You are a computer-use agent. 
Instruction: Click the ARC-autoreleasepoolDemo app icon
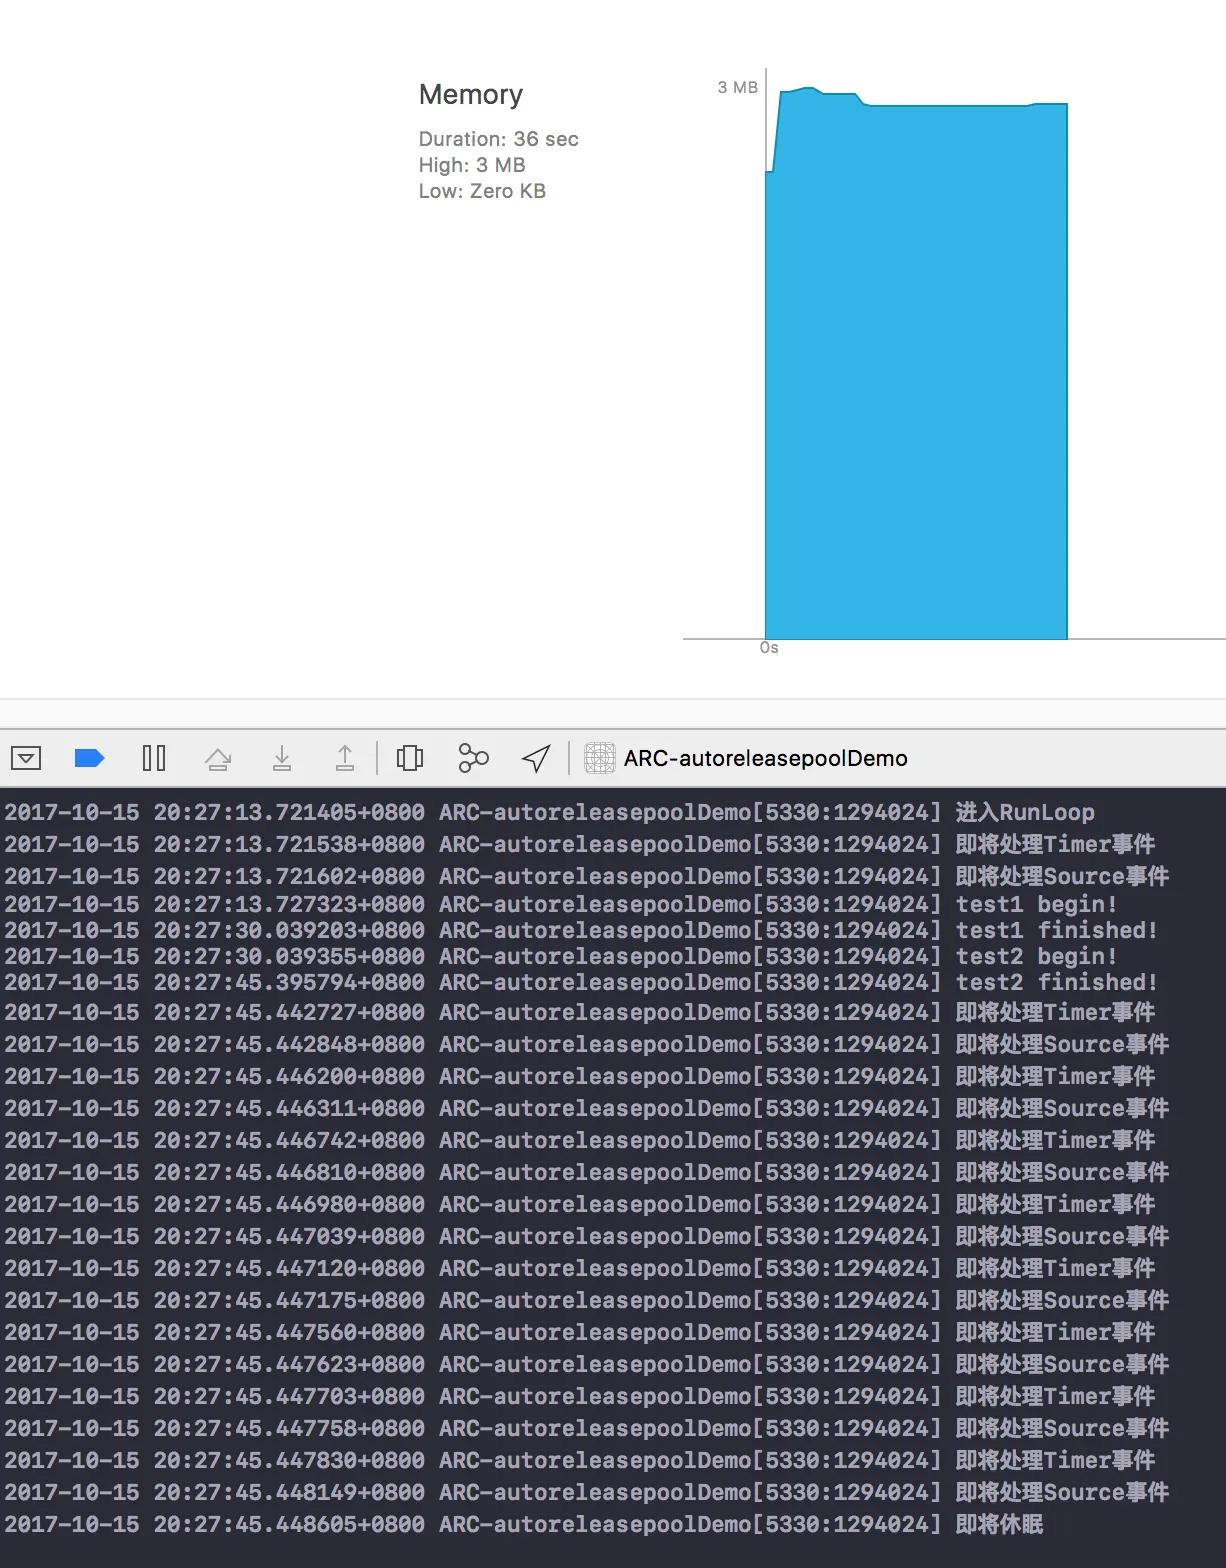[600, 758]
